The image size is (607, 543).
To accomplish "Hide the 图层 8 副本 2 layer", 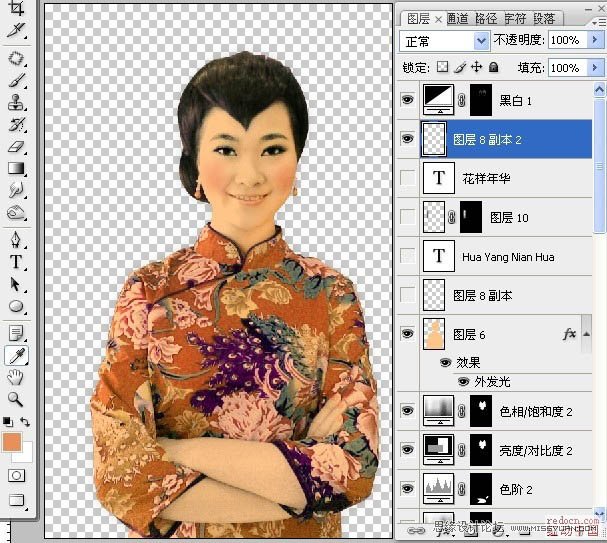I will point(407,139).
